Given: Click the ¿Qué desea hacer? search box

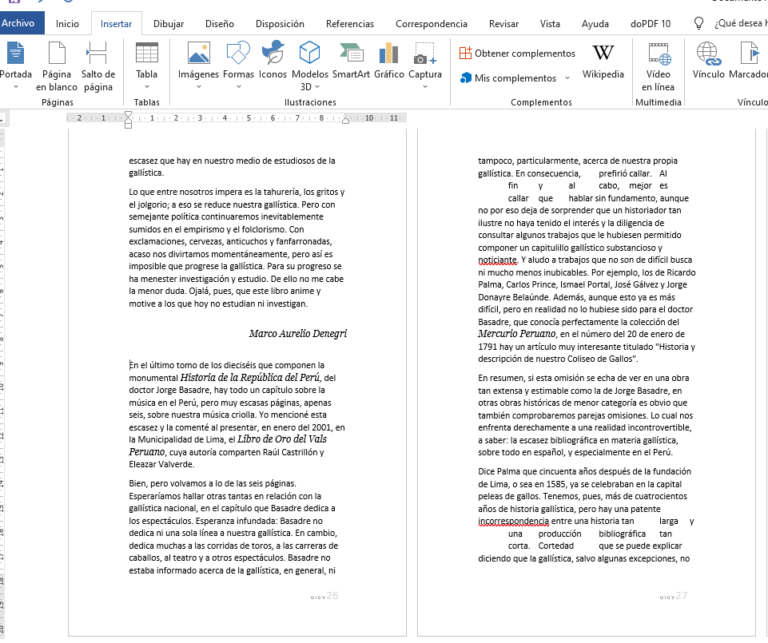Looking at the screenshot, I should (740, 23).
